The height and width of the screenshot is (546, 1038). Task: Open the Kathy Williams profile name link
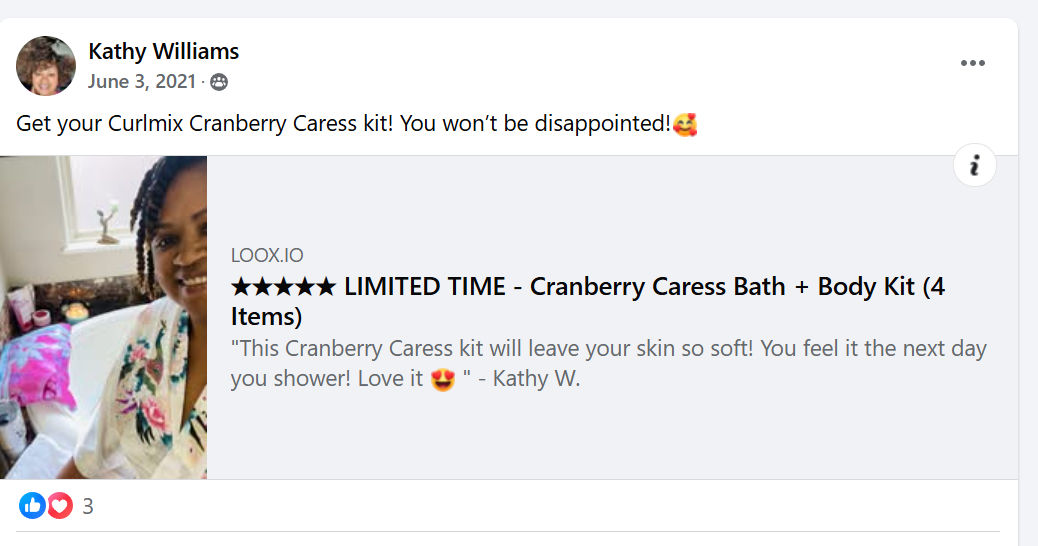[164, 51]
